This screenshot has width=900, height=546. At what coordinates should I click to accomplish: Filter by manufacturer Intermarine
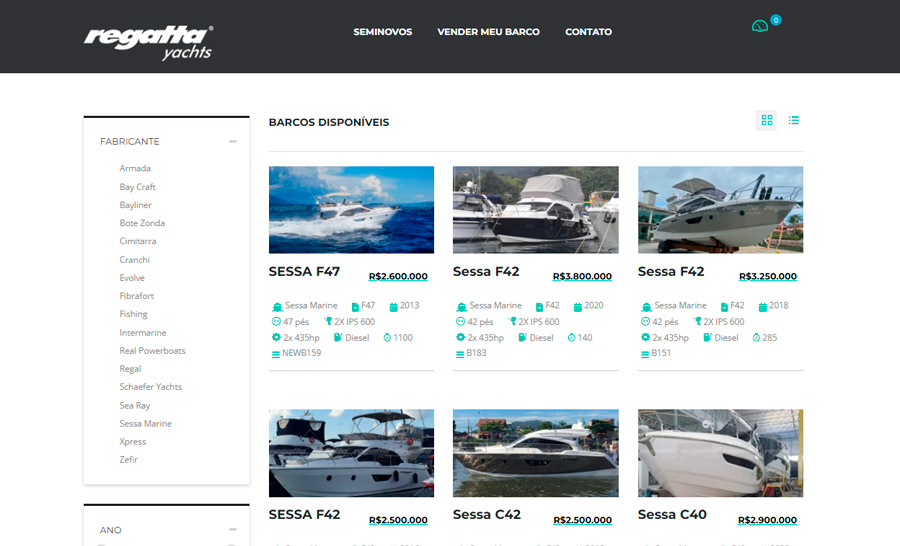click(x=142, y=332)
